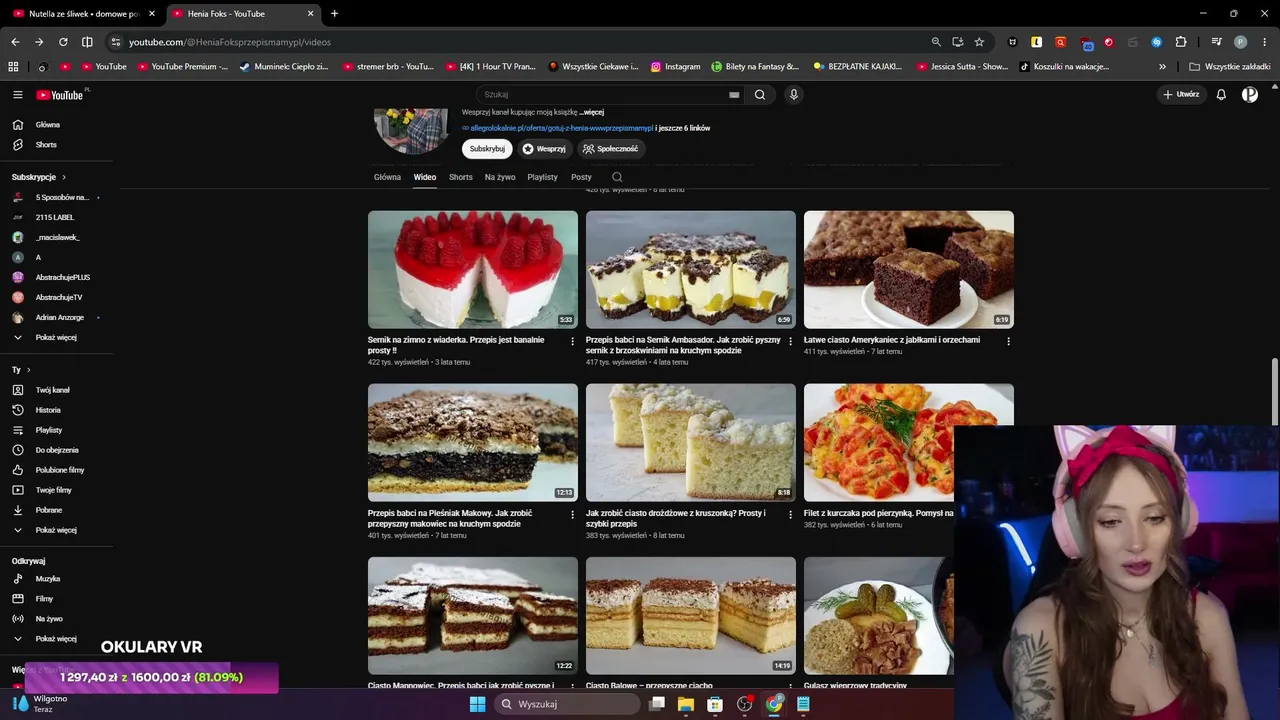This screenshot has height=720, width=1280.
Task: Click the Windows taskbar Wyszukaj search box
Action: [x=568, y=704]
